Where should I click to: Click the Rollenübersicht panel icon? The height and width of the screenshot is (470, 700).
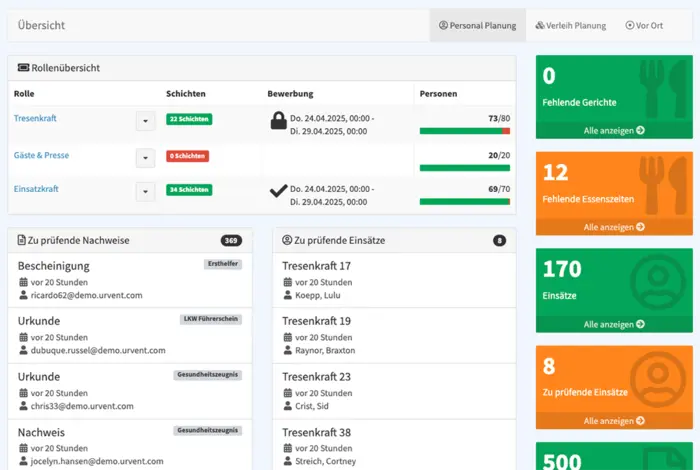(23, 68)
